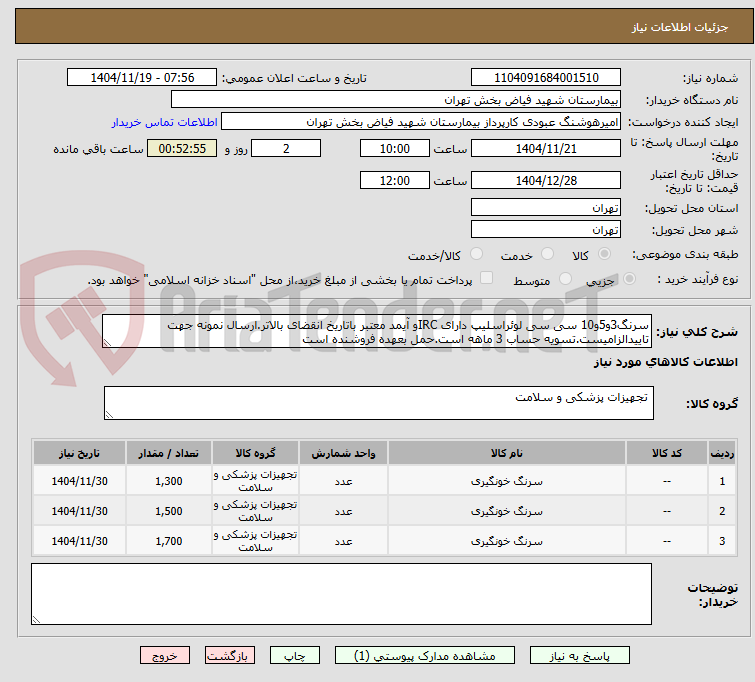
Task: Click the تعداد / مقدار column header
Action: click(x=169, y=453)
